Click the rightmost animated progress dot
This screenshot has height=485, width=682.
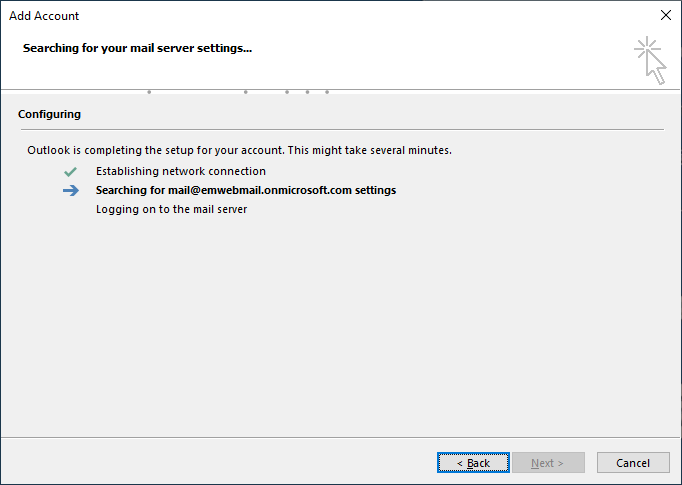(327, 92)
